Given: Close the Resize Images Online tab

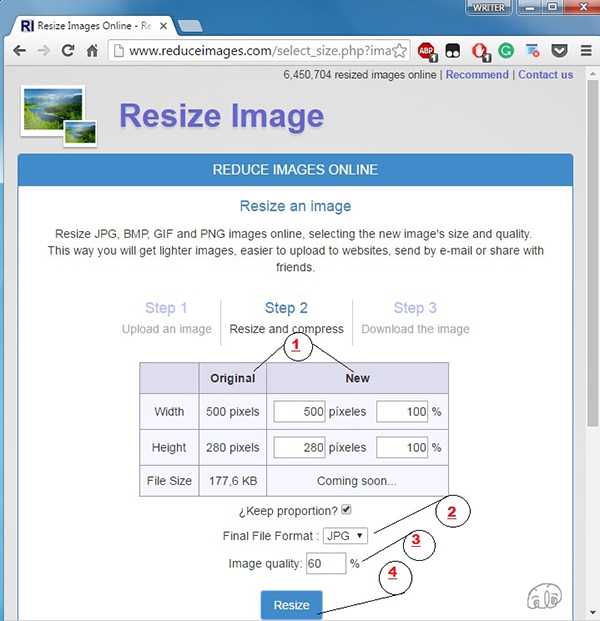Looking at the screenshot, I should pos(163,26).
